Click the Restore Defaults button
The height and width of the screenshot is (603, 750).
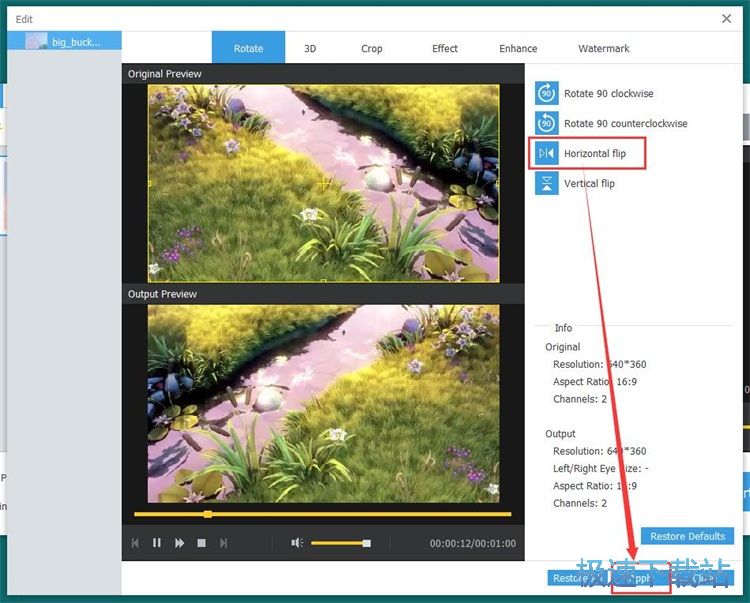[x=687, y=537]
